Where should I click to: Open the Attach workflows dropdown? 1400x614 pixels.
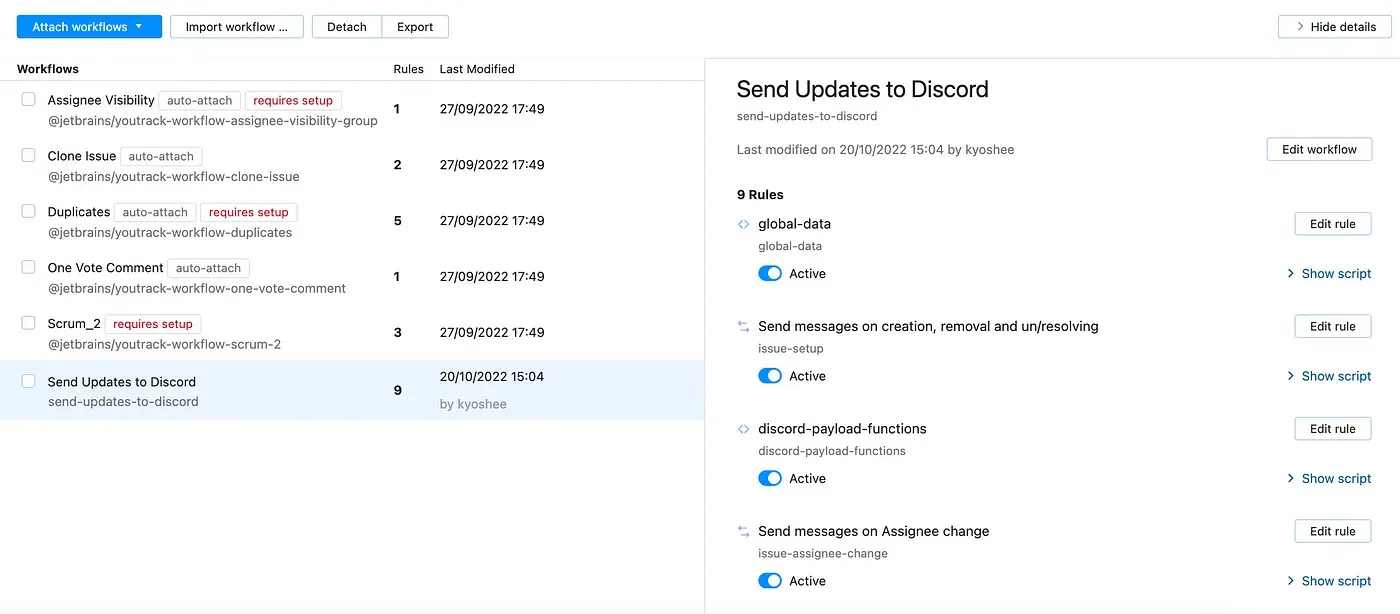(89, 27)
